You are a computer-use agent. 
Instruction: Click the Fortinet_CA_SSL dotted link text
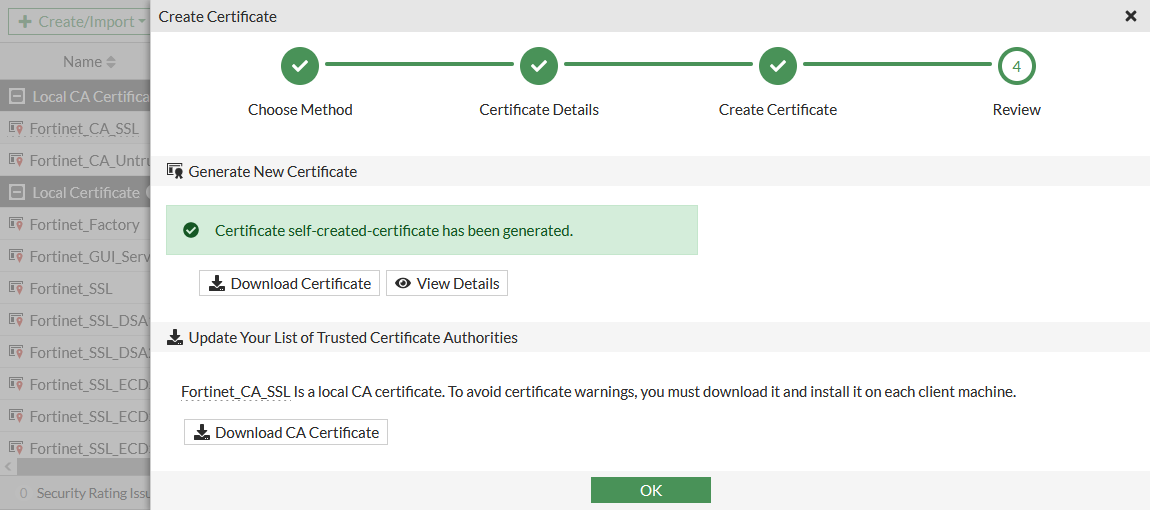[x=236, y=392]
